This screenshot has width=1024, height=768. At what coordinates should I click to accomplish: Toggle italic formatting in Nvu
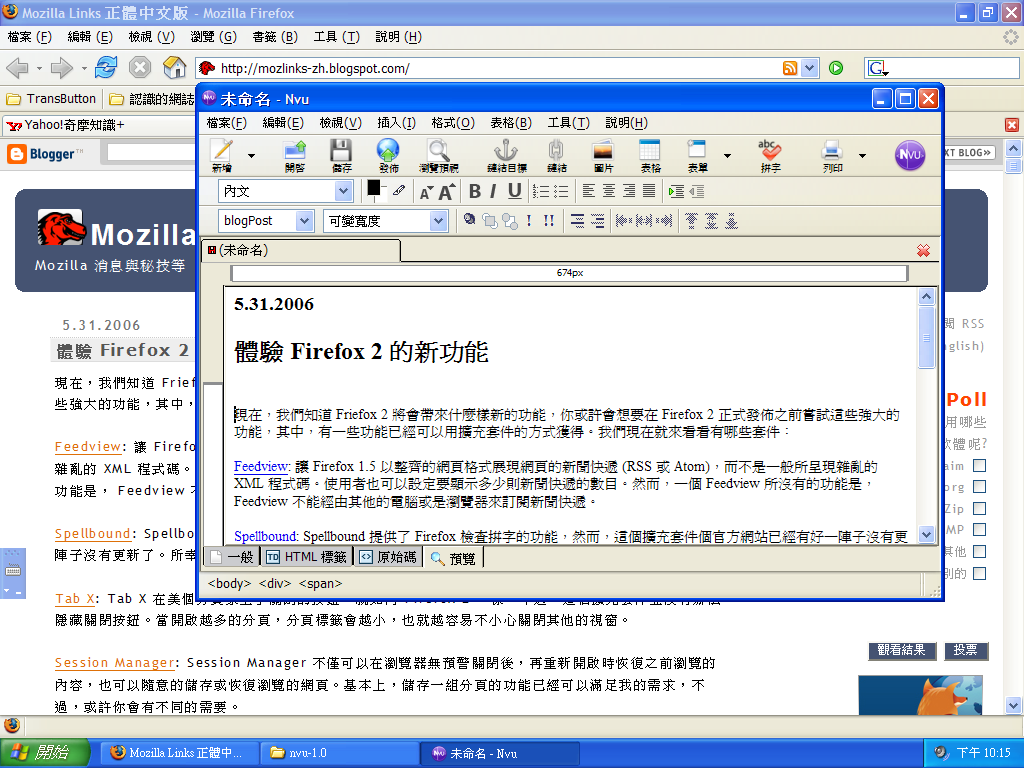point(494,191)
